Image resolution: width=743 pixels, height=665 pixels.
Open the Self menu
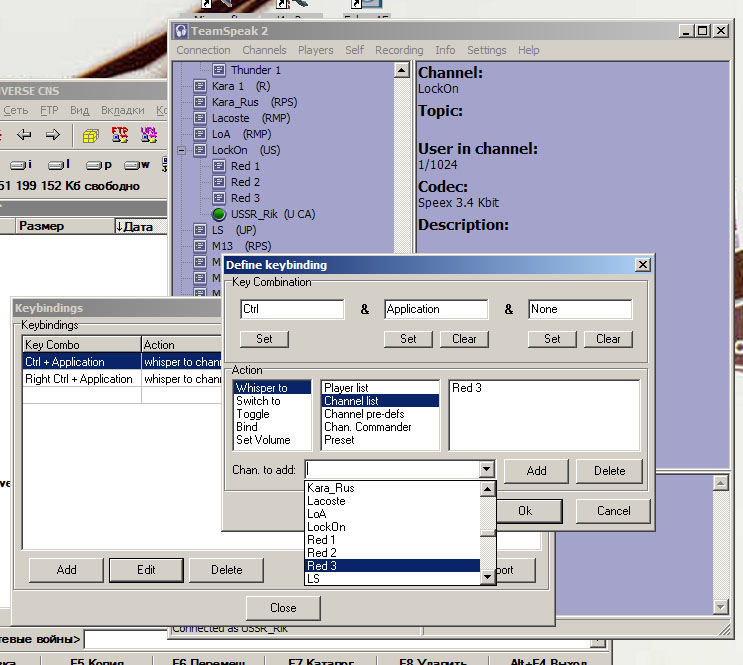pyautogui.click(x=354, y=50)
